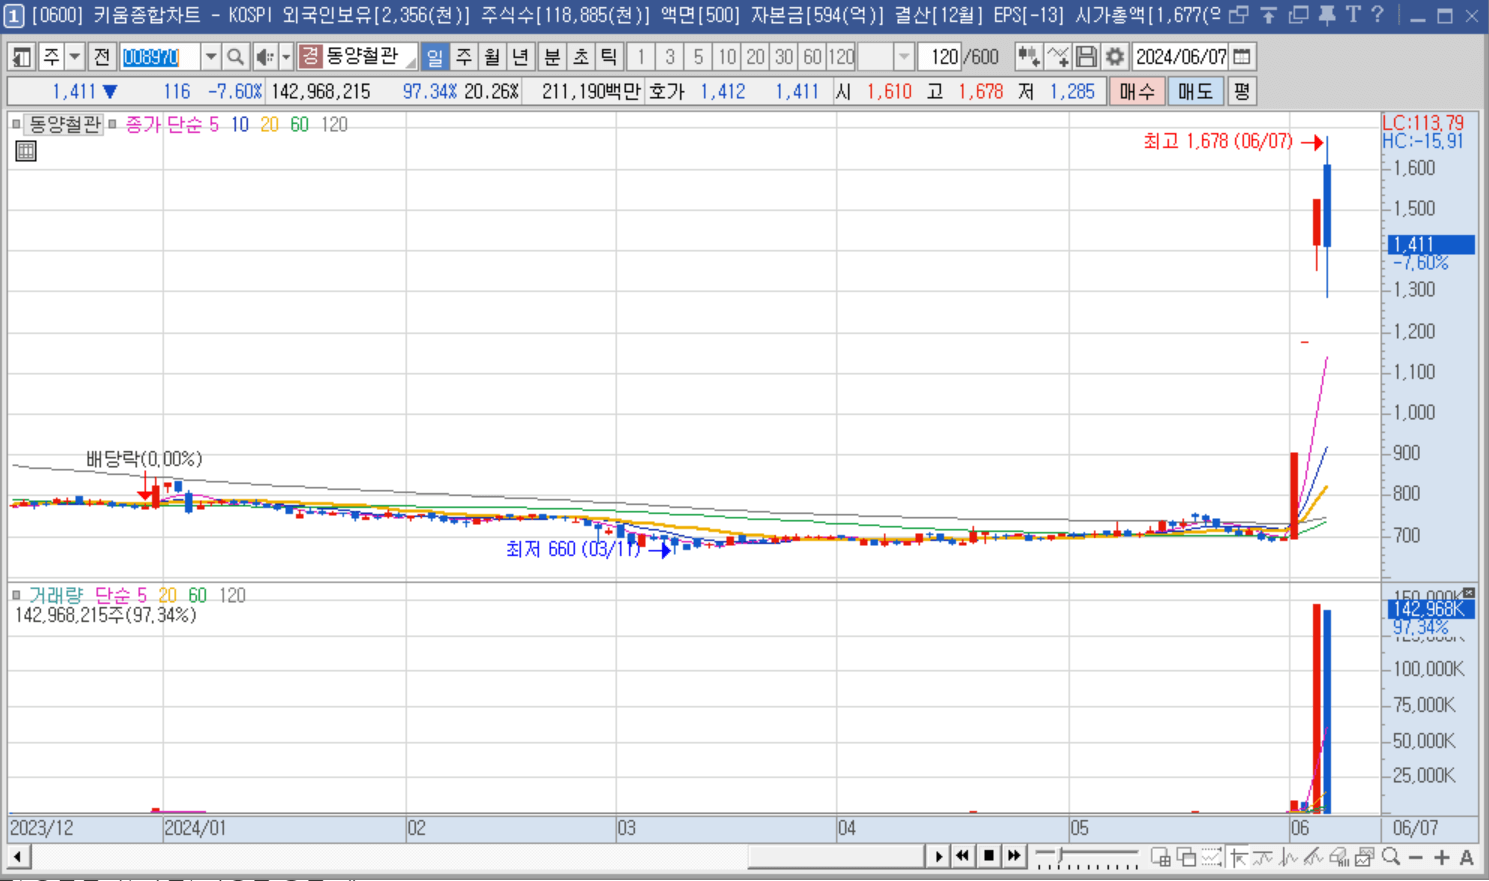The width and height of the screenshot is (1489, 881).
Task: Select daily (일) chart period
Action: click(x=435, y=57)
